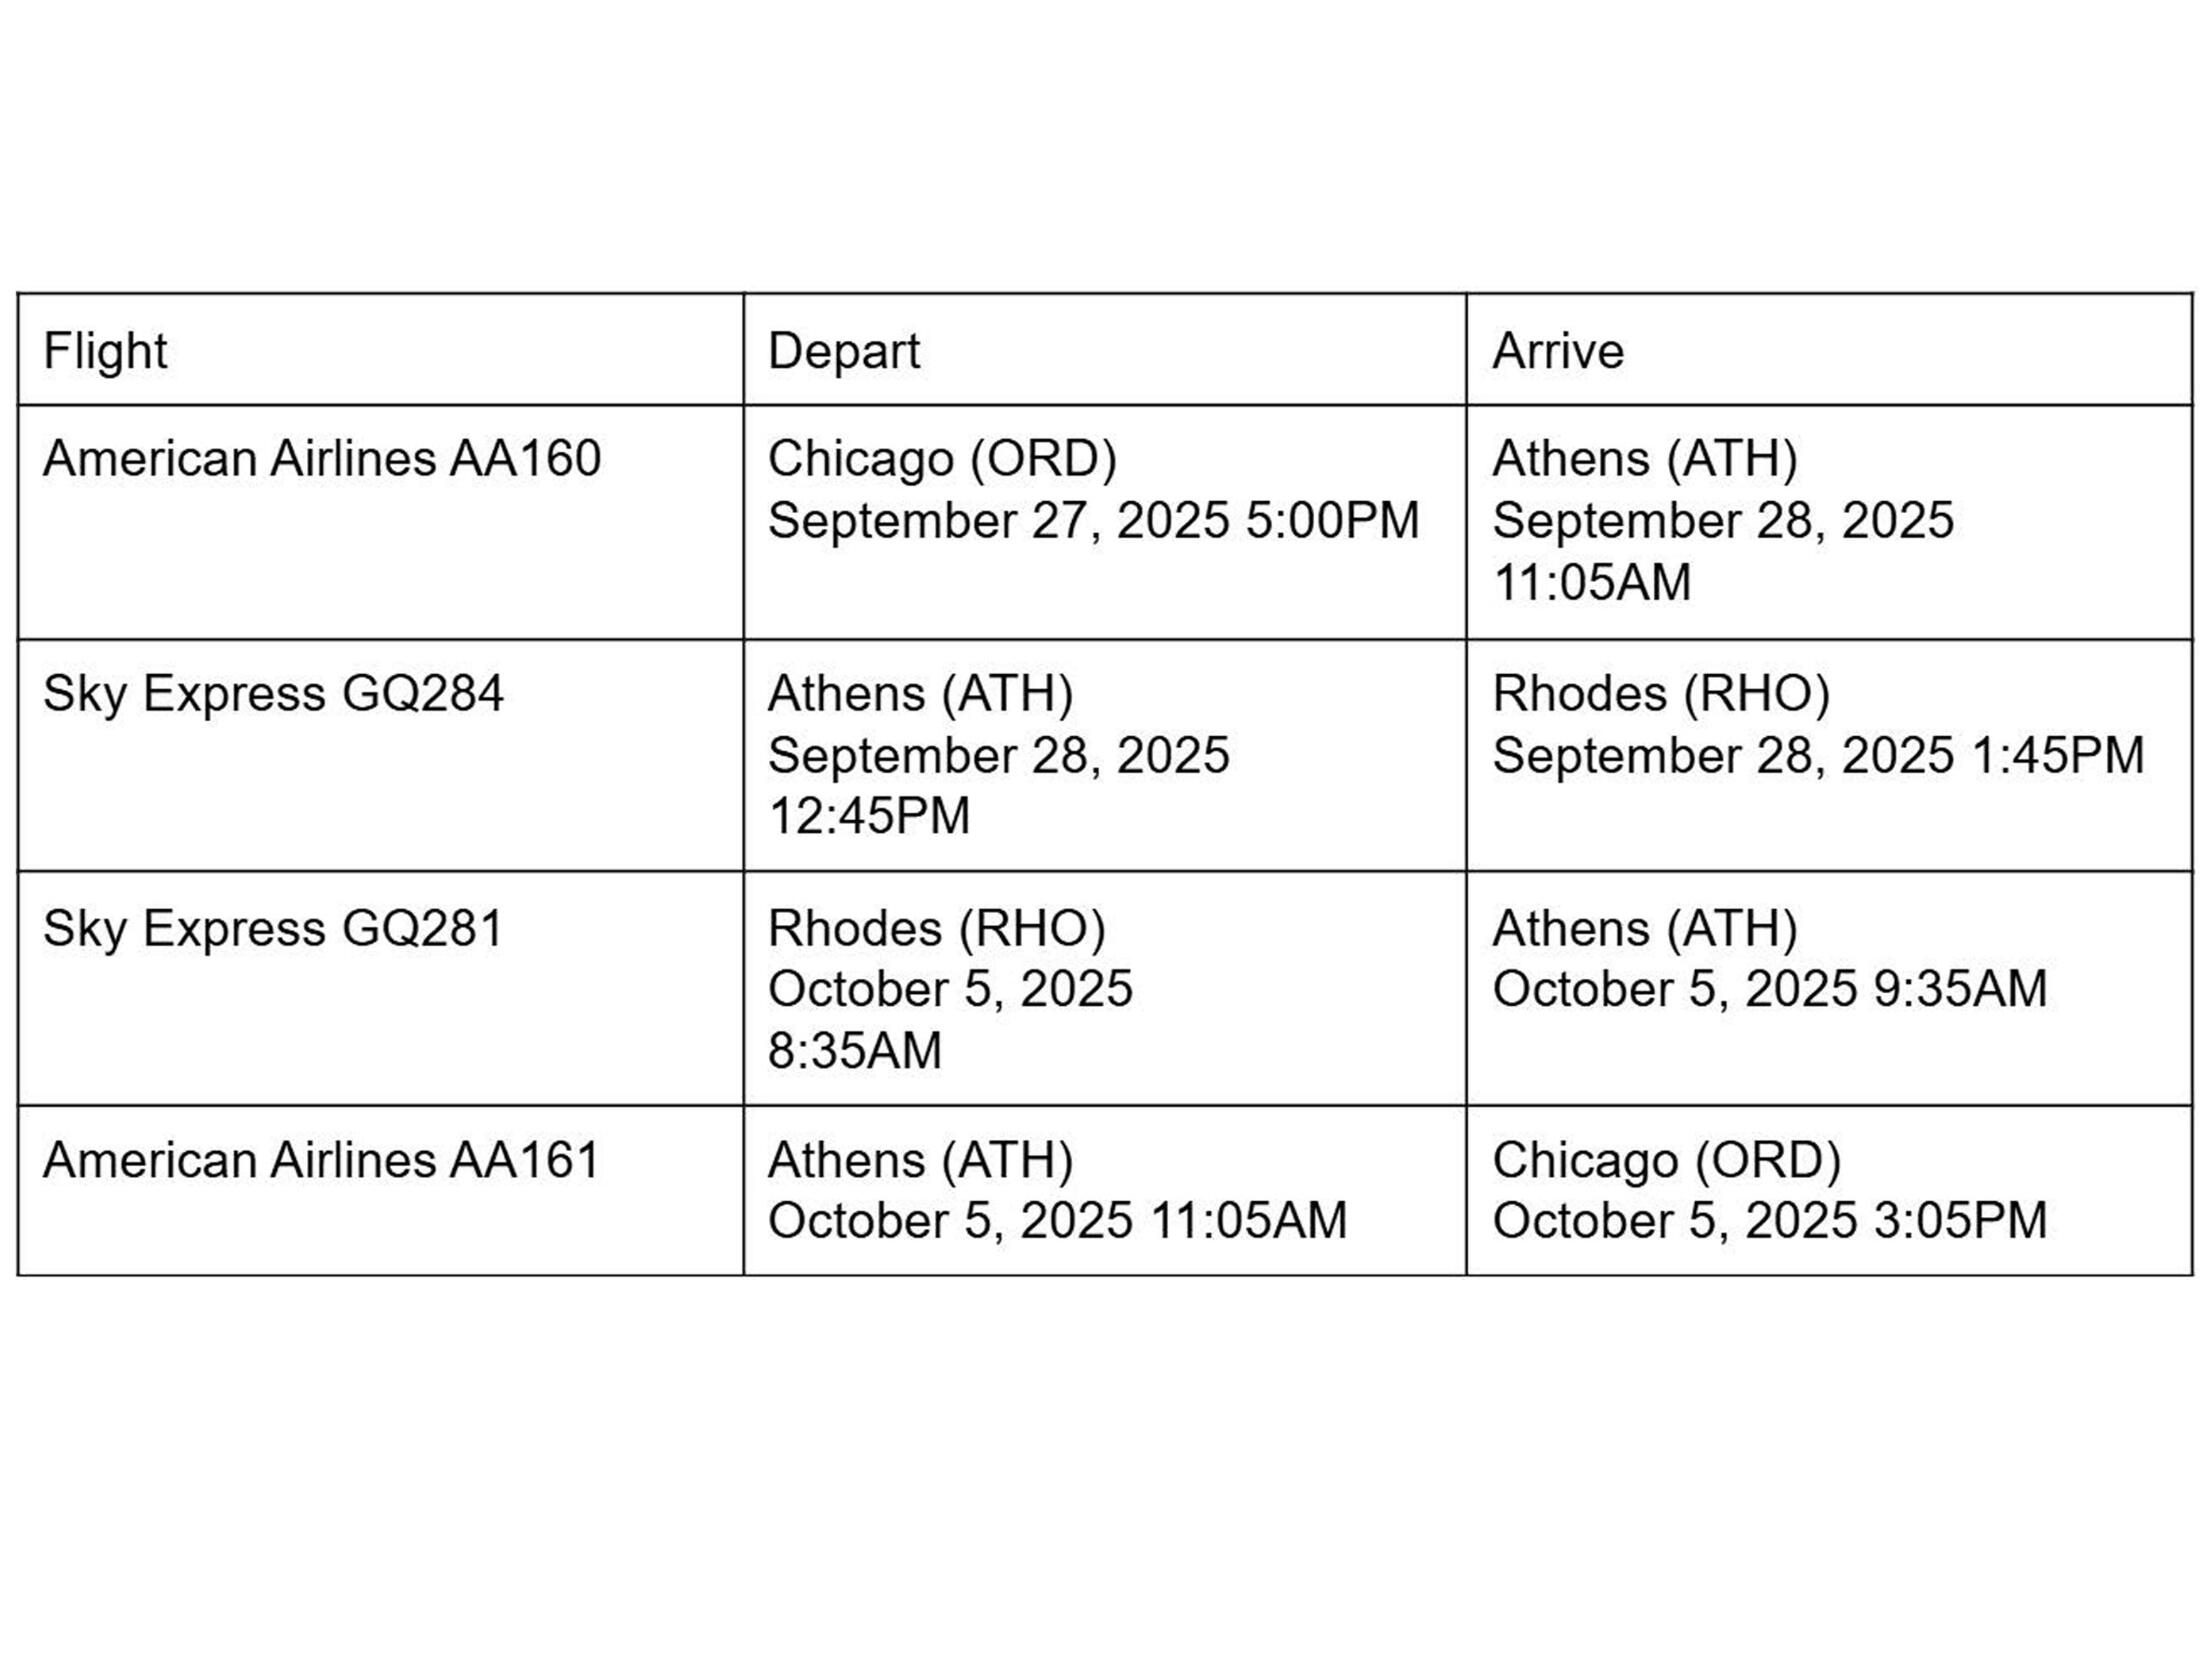Click the "October 5, 2025 3:05PM" arrival text
Image resolution: width=2211 pixels, height=1658 pixels.
coord(1770,1221)
